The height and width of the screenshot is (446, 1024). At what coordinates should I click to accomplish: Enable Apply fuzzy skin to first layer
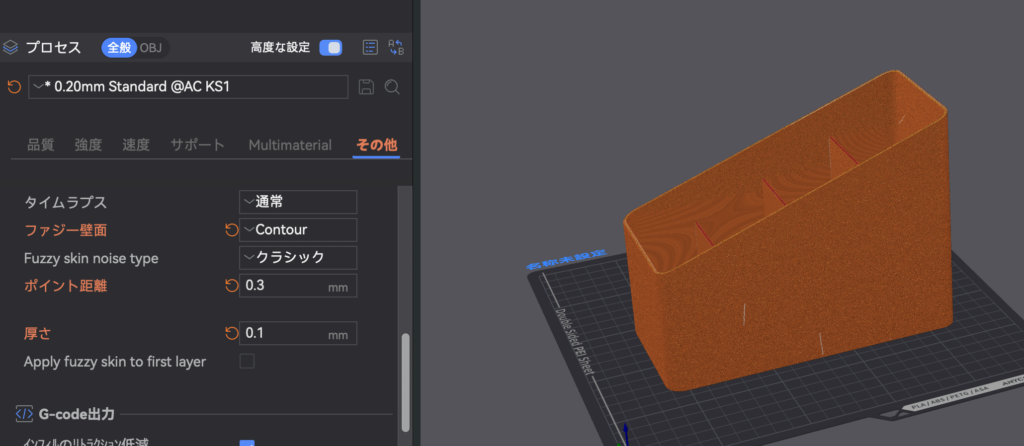click(x=247, y=361)
